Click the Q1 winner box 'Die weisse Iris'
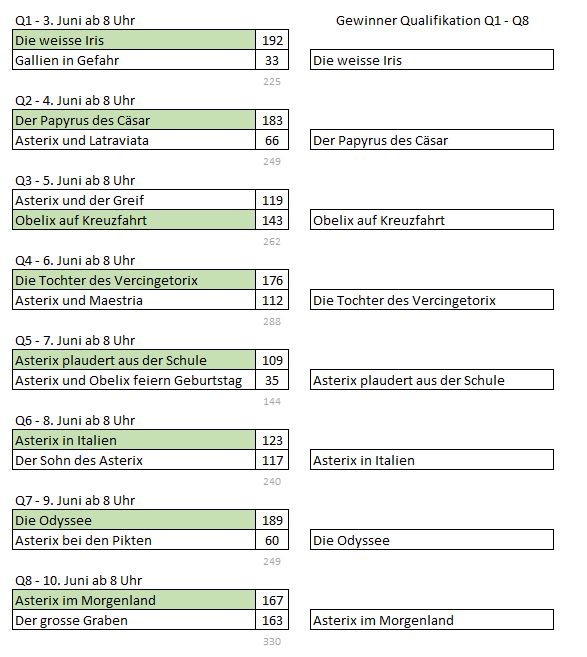Screen dimensions: 587x657 [x=432, y=60]
